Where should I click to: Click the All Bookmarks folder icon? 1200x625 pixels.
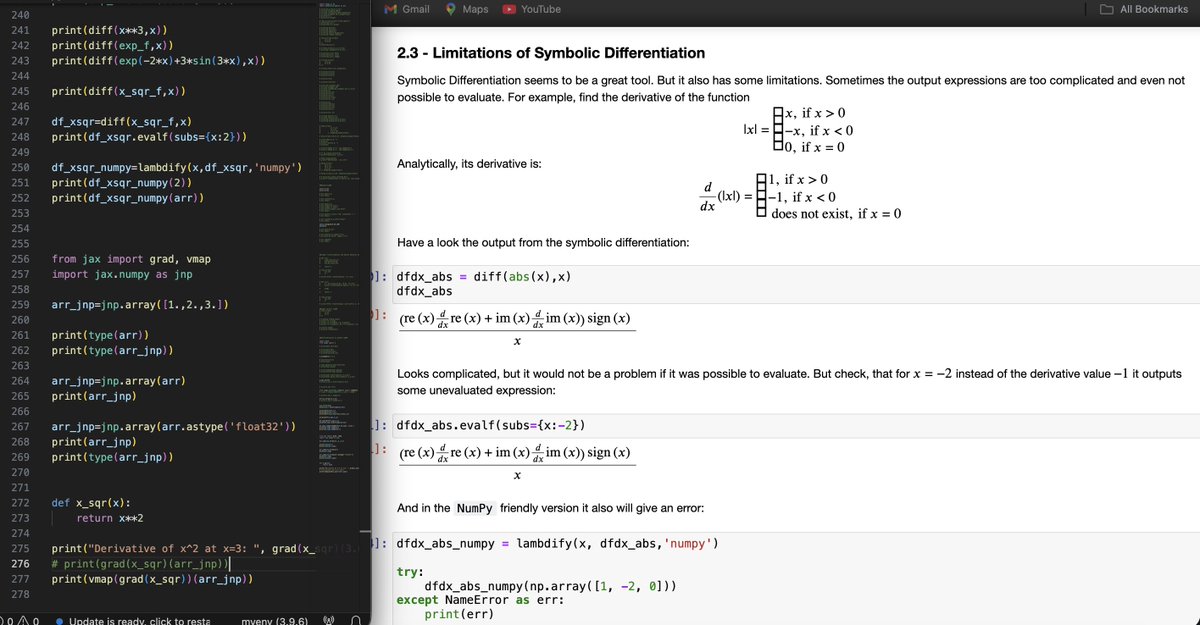(1107, 9)
